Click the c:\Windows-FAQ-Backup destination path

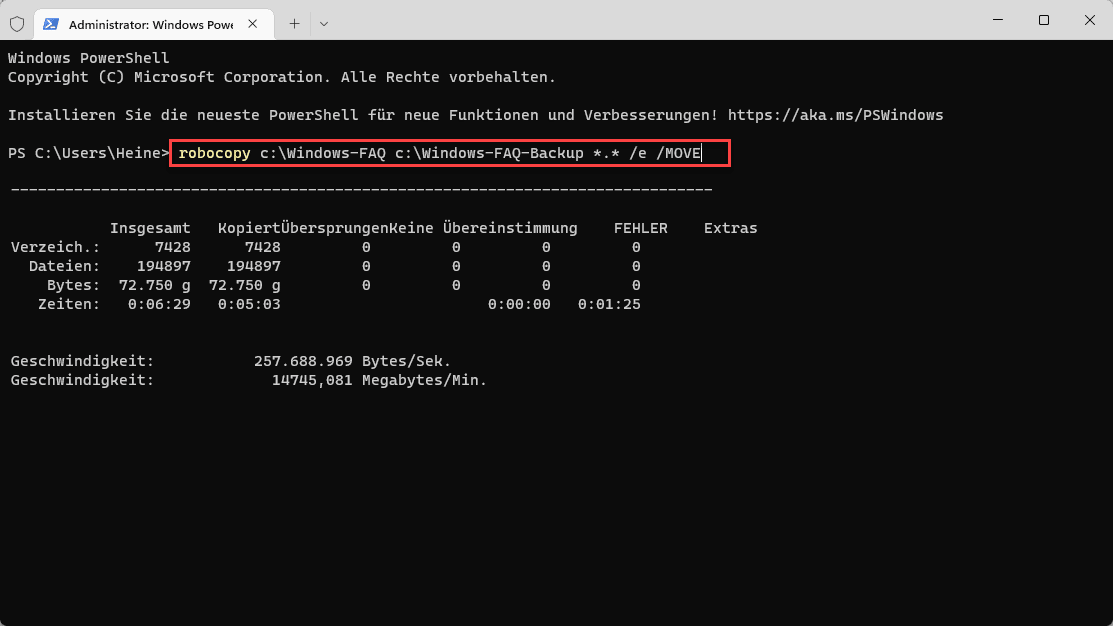[x=489, y=153]
